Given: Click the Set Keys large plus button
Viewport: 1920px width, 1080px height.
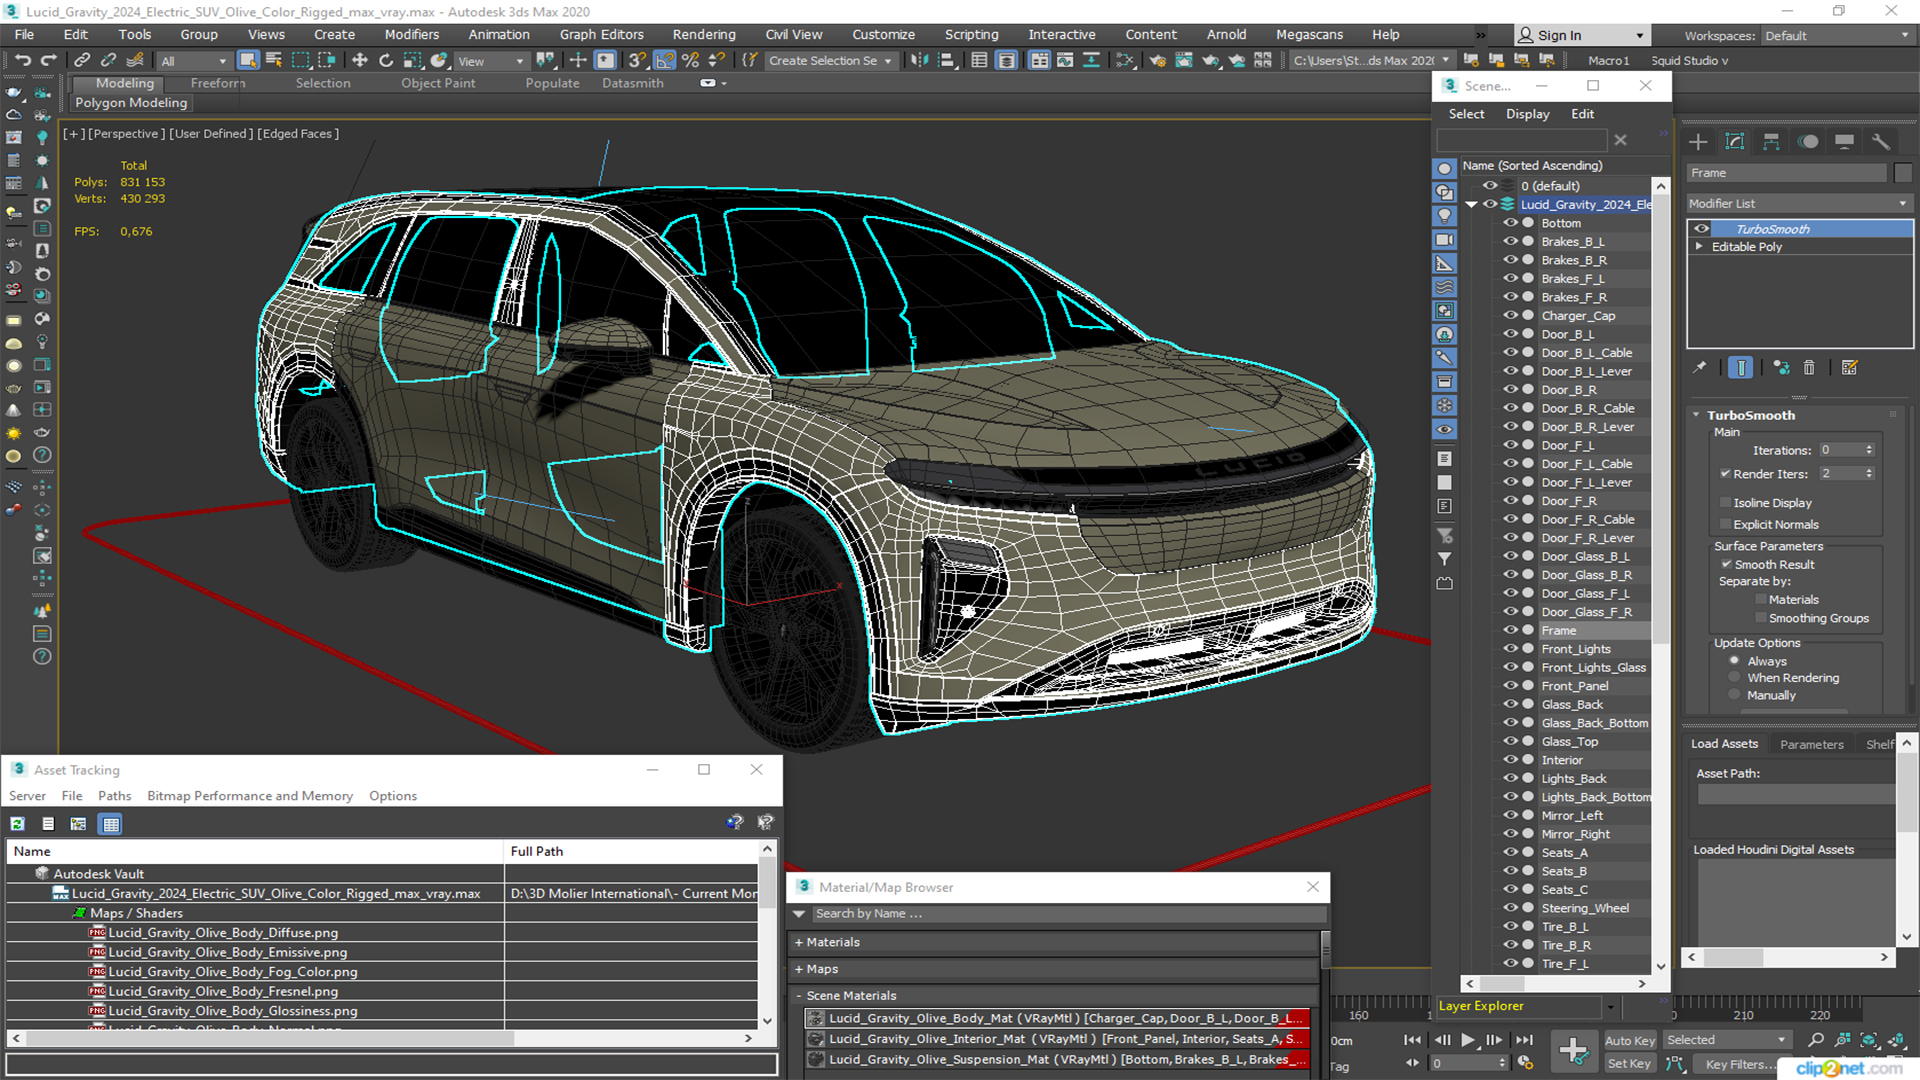Looking at the screenshot, I should [1573, 1051].
